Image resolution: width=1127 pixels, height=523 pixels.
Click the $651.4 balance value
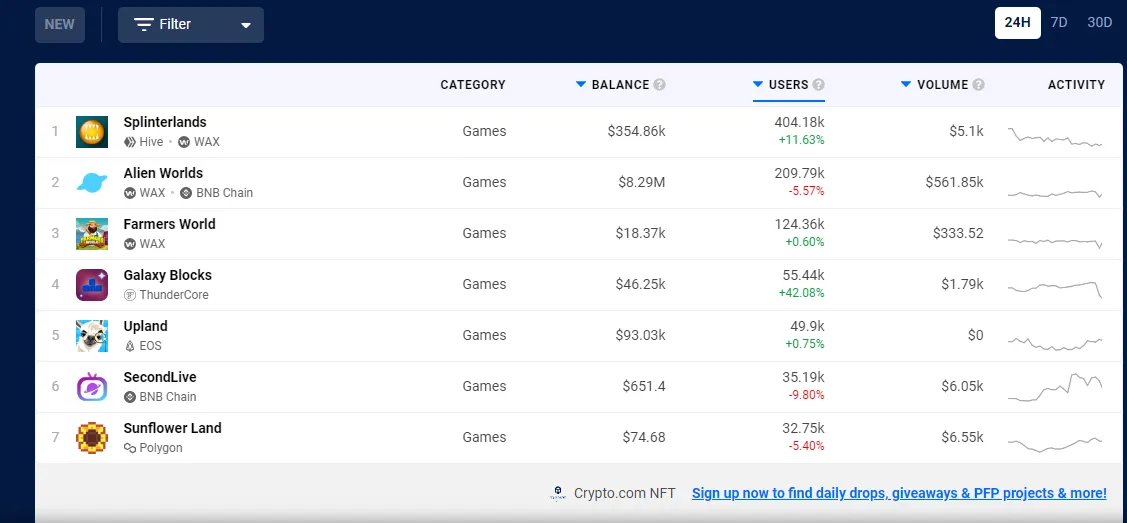[x=644, y=387]
